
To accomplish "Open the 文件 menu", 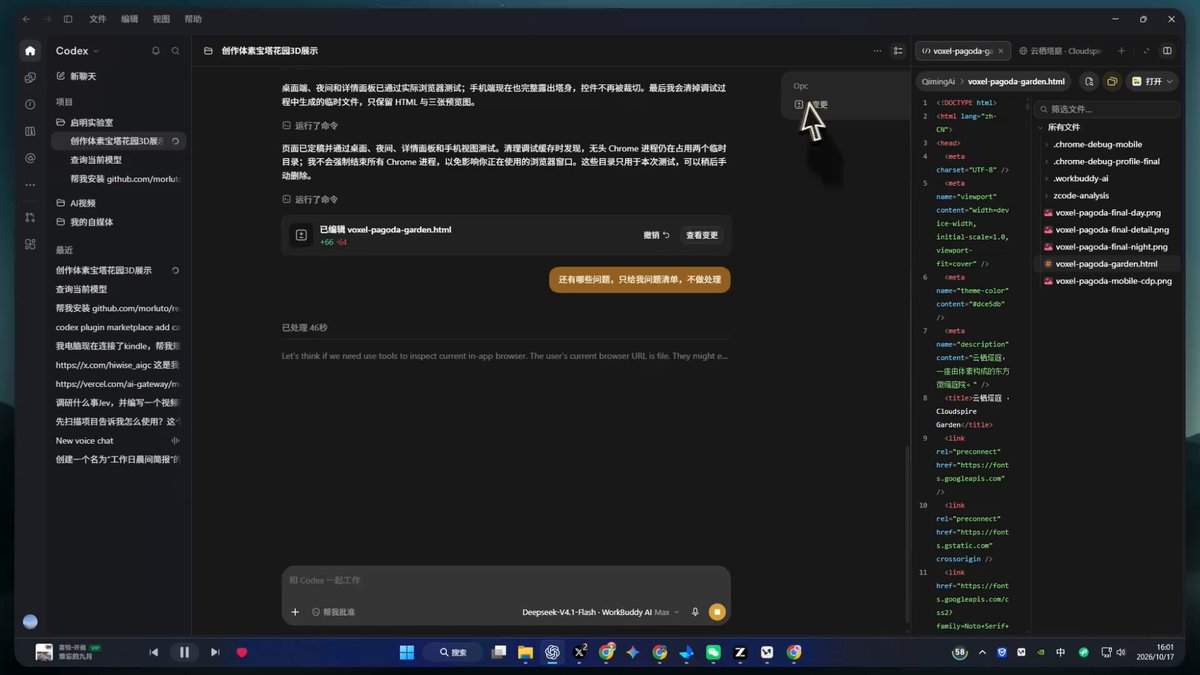I will coord(97,19).
